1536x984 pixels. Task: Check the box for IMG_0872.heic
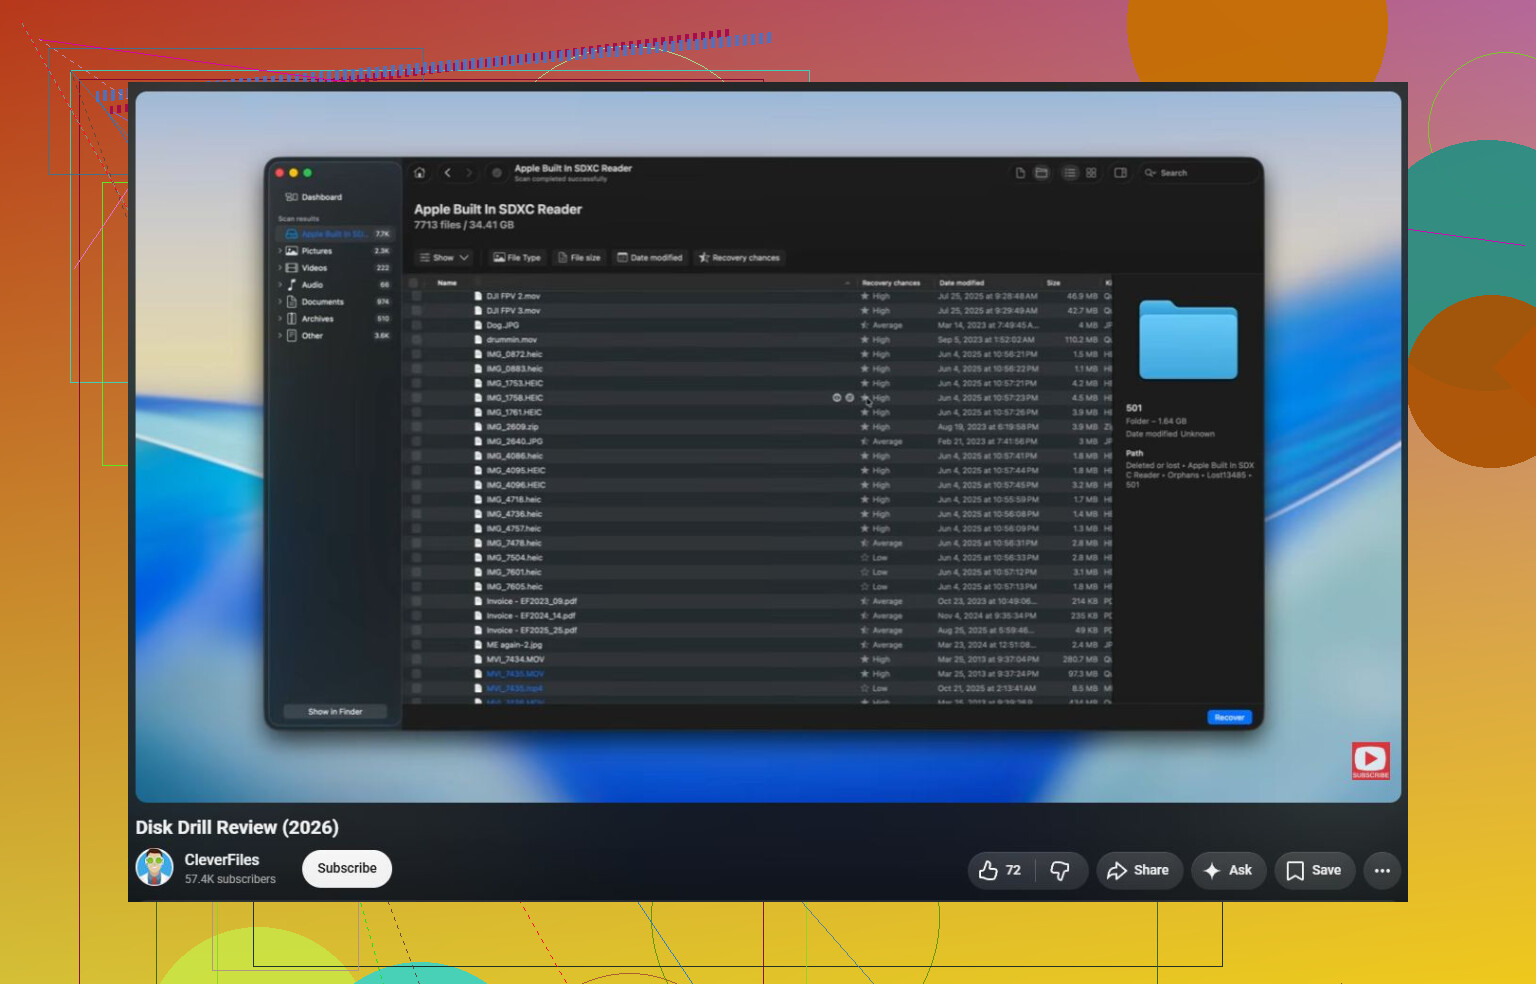pyautogui.click(x=416, y=354)
